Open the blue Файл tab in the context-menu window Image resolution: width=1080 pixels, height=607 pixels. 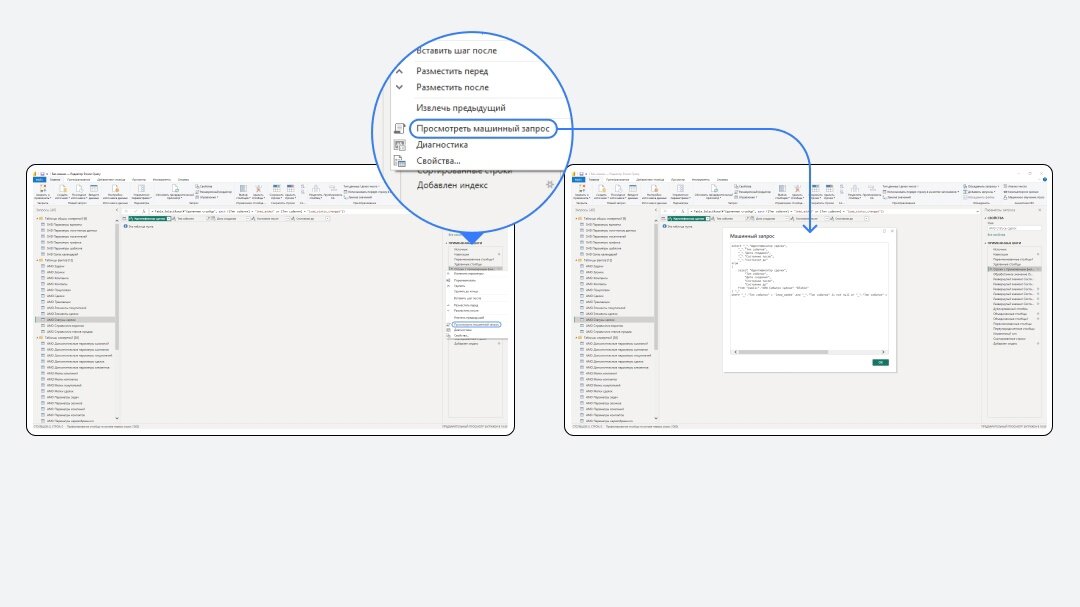(x=39, y=180)
